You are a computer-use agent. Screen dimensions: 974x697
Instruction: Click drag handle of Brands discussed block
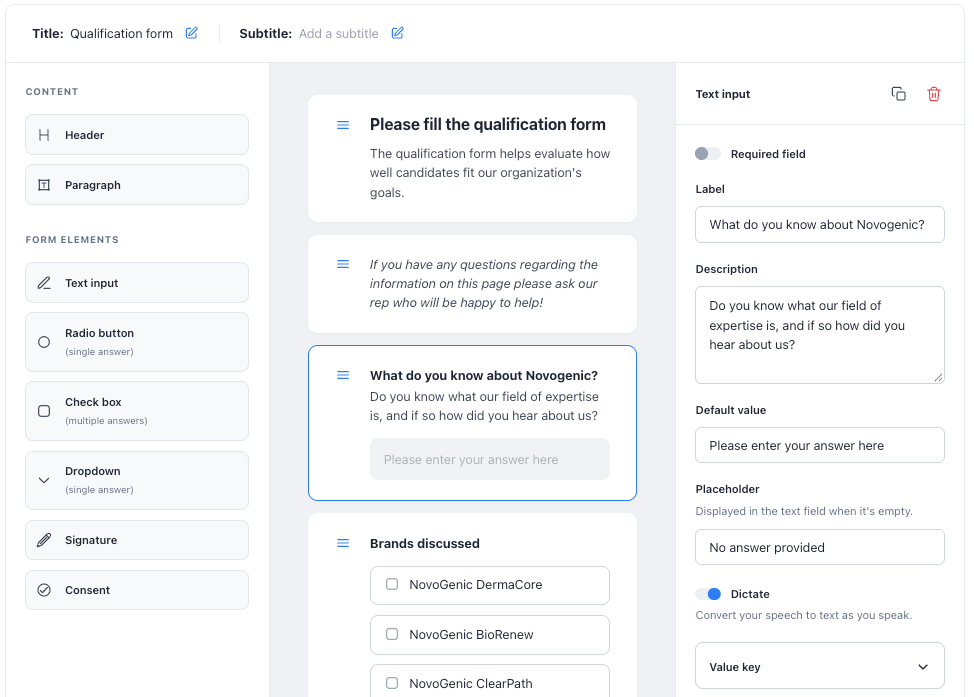tap(343, 544)
